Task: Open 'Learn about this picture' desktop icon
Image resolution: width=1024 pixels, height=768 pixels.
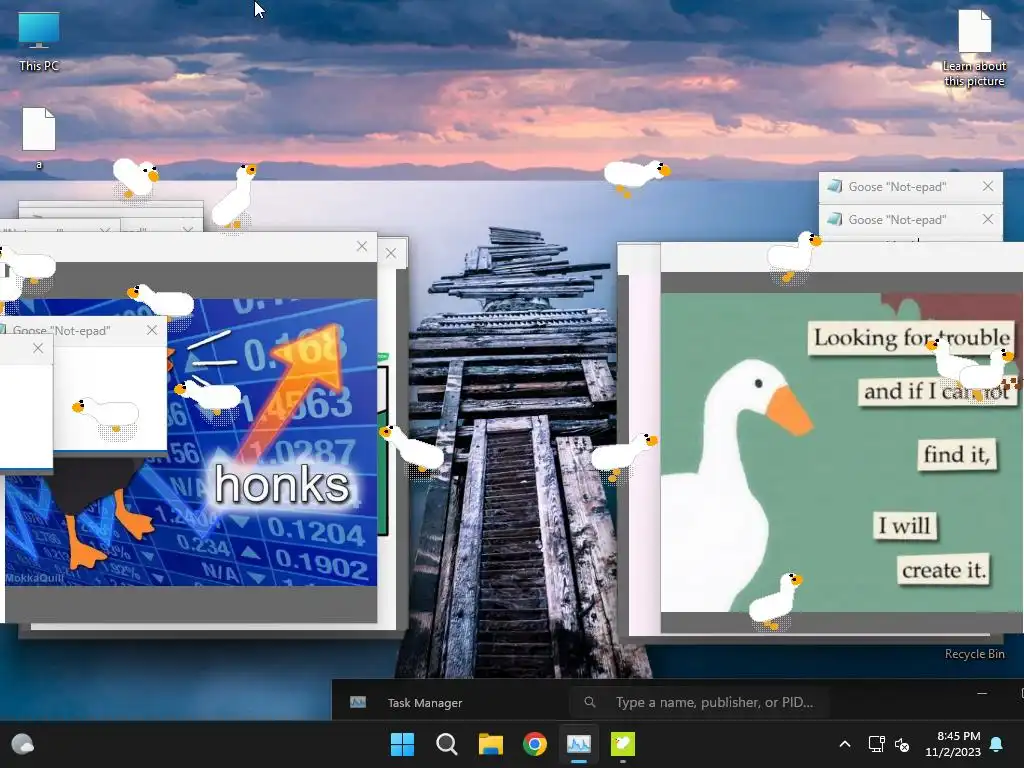Action: (974, 48)
